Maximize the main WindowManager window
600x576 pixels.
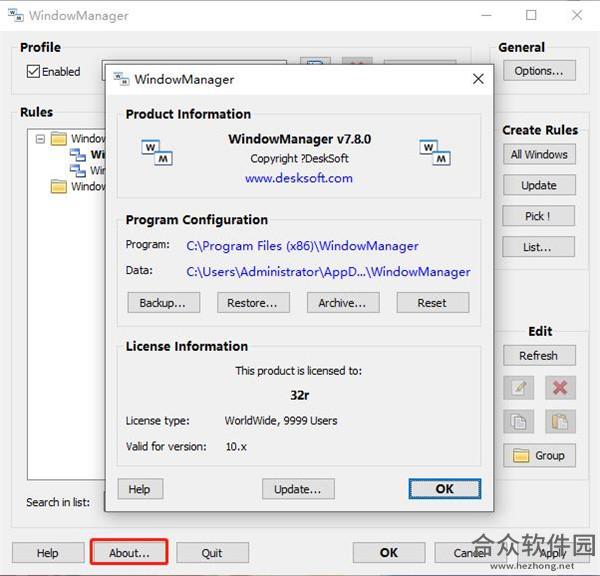531,15
